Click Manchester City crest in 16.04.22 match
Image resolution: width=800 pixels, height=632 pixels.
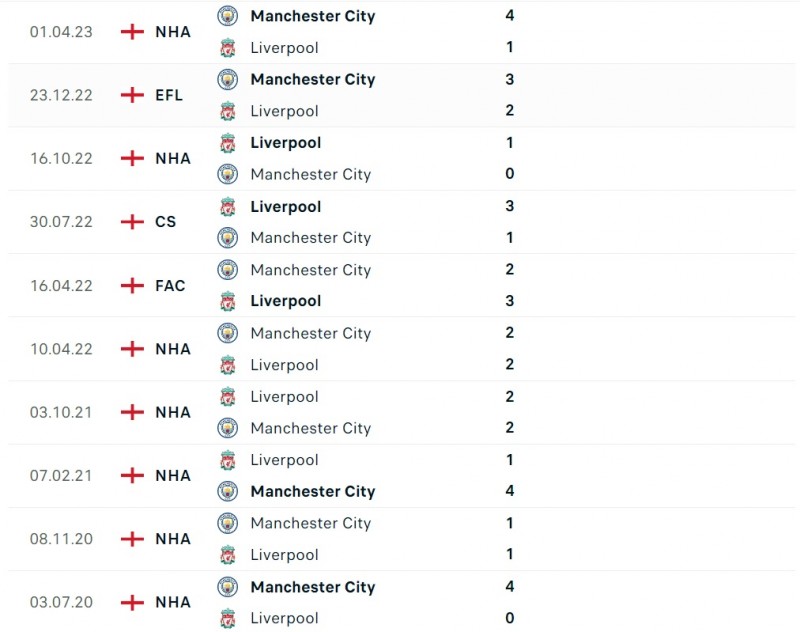click(x=228, y=270)
